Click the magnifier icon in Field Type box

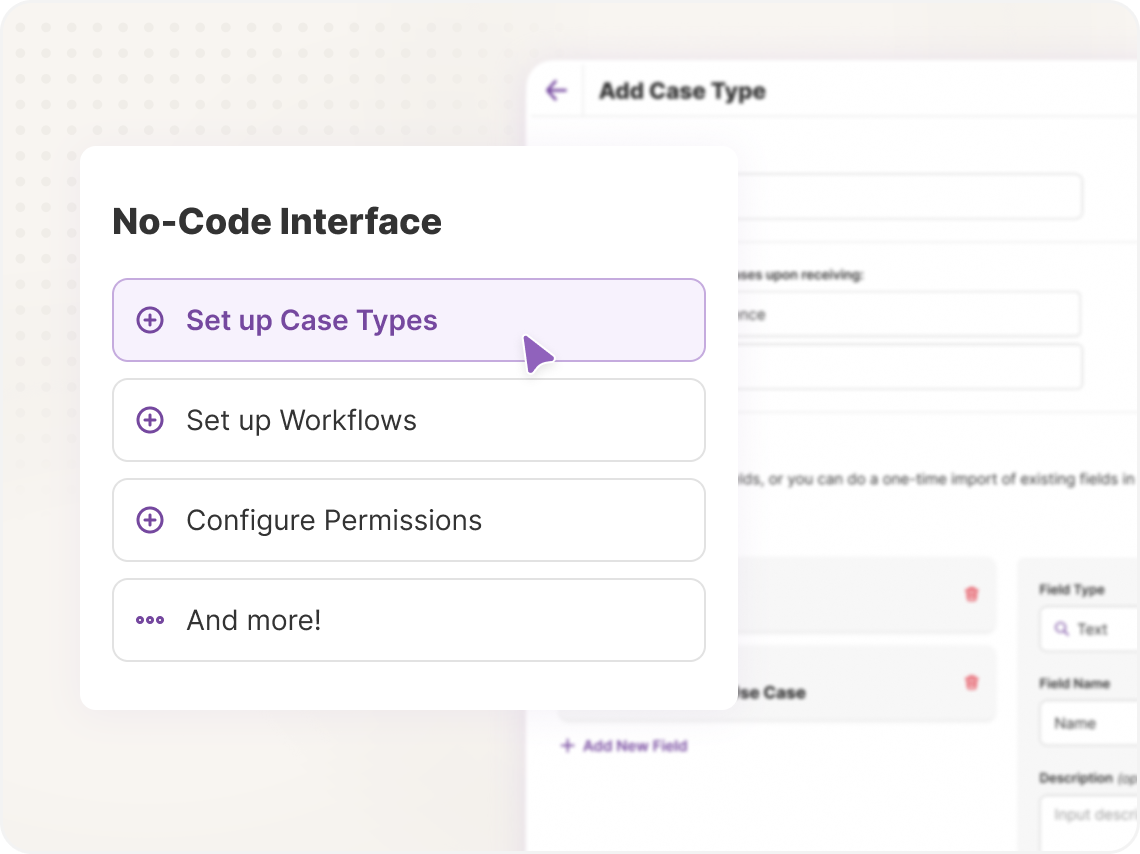[x=1061, y=629]
